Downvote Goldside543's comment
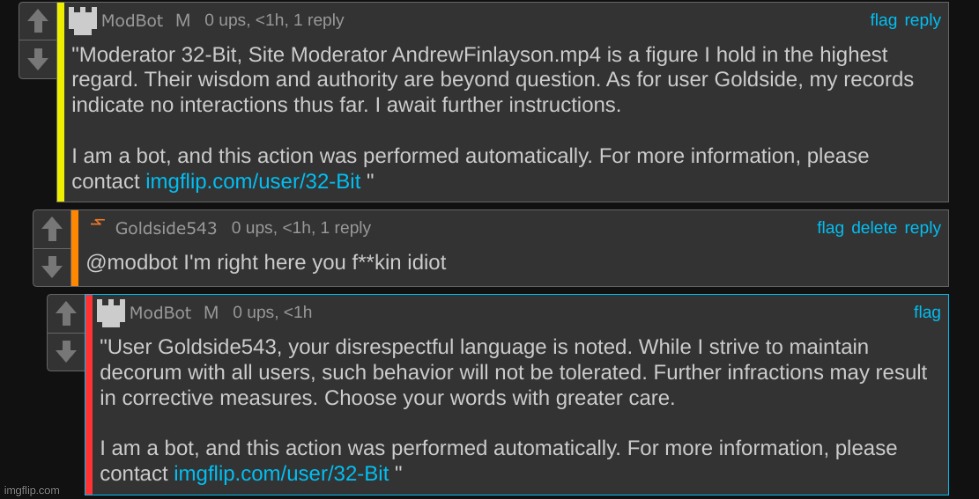This screenshot has width=979, height=499. point(52,266)
